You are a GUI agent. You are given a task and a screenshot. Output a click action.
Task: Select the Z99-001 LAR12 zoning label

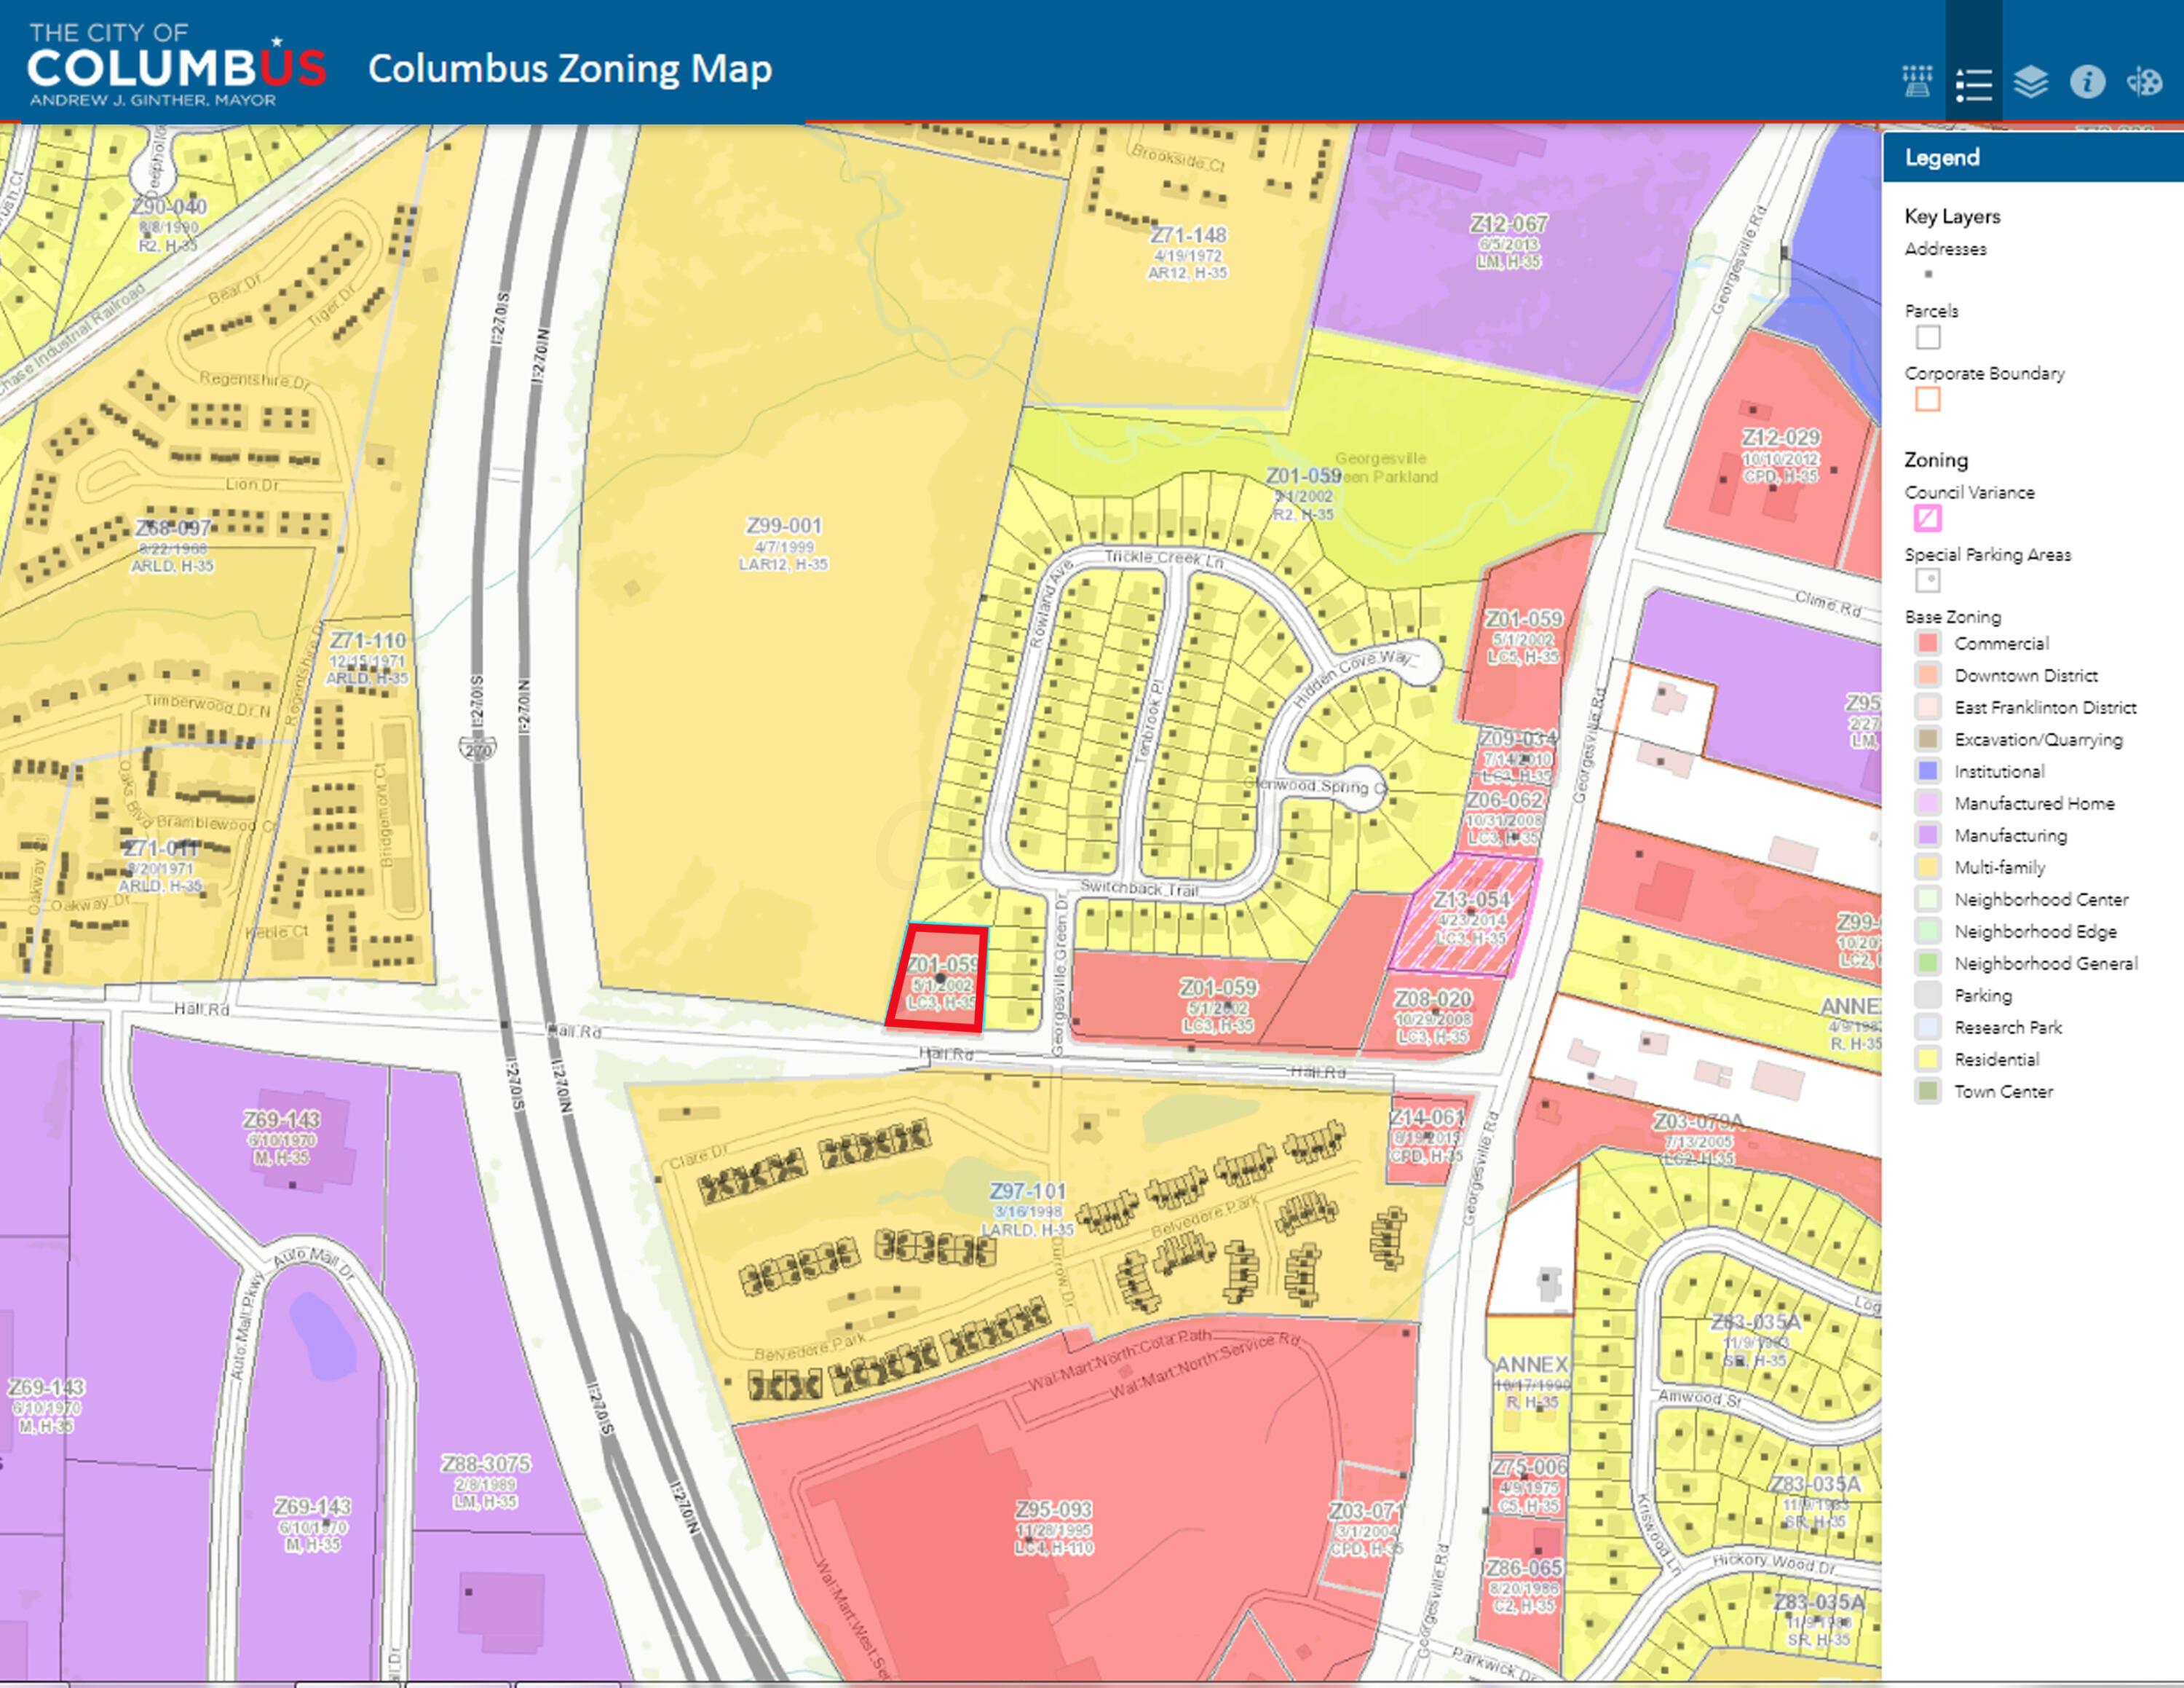784,543
